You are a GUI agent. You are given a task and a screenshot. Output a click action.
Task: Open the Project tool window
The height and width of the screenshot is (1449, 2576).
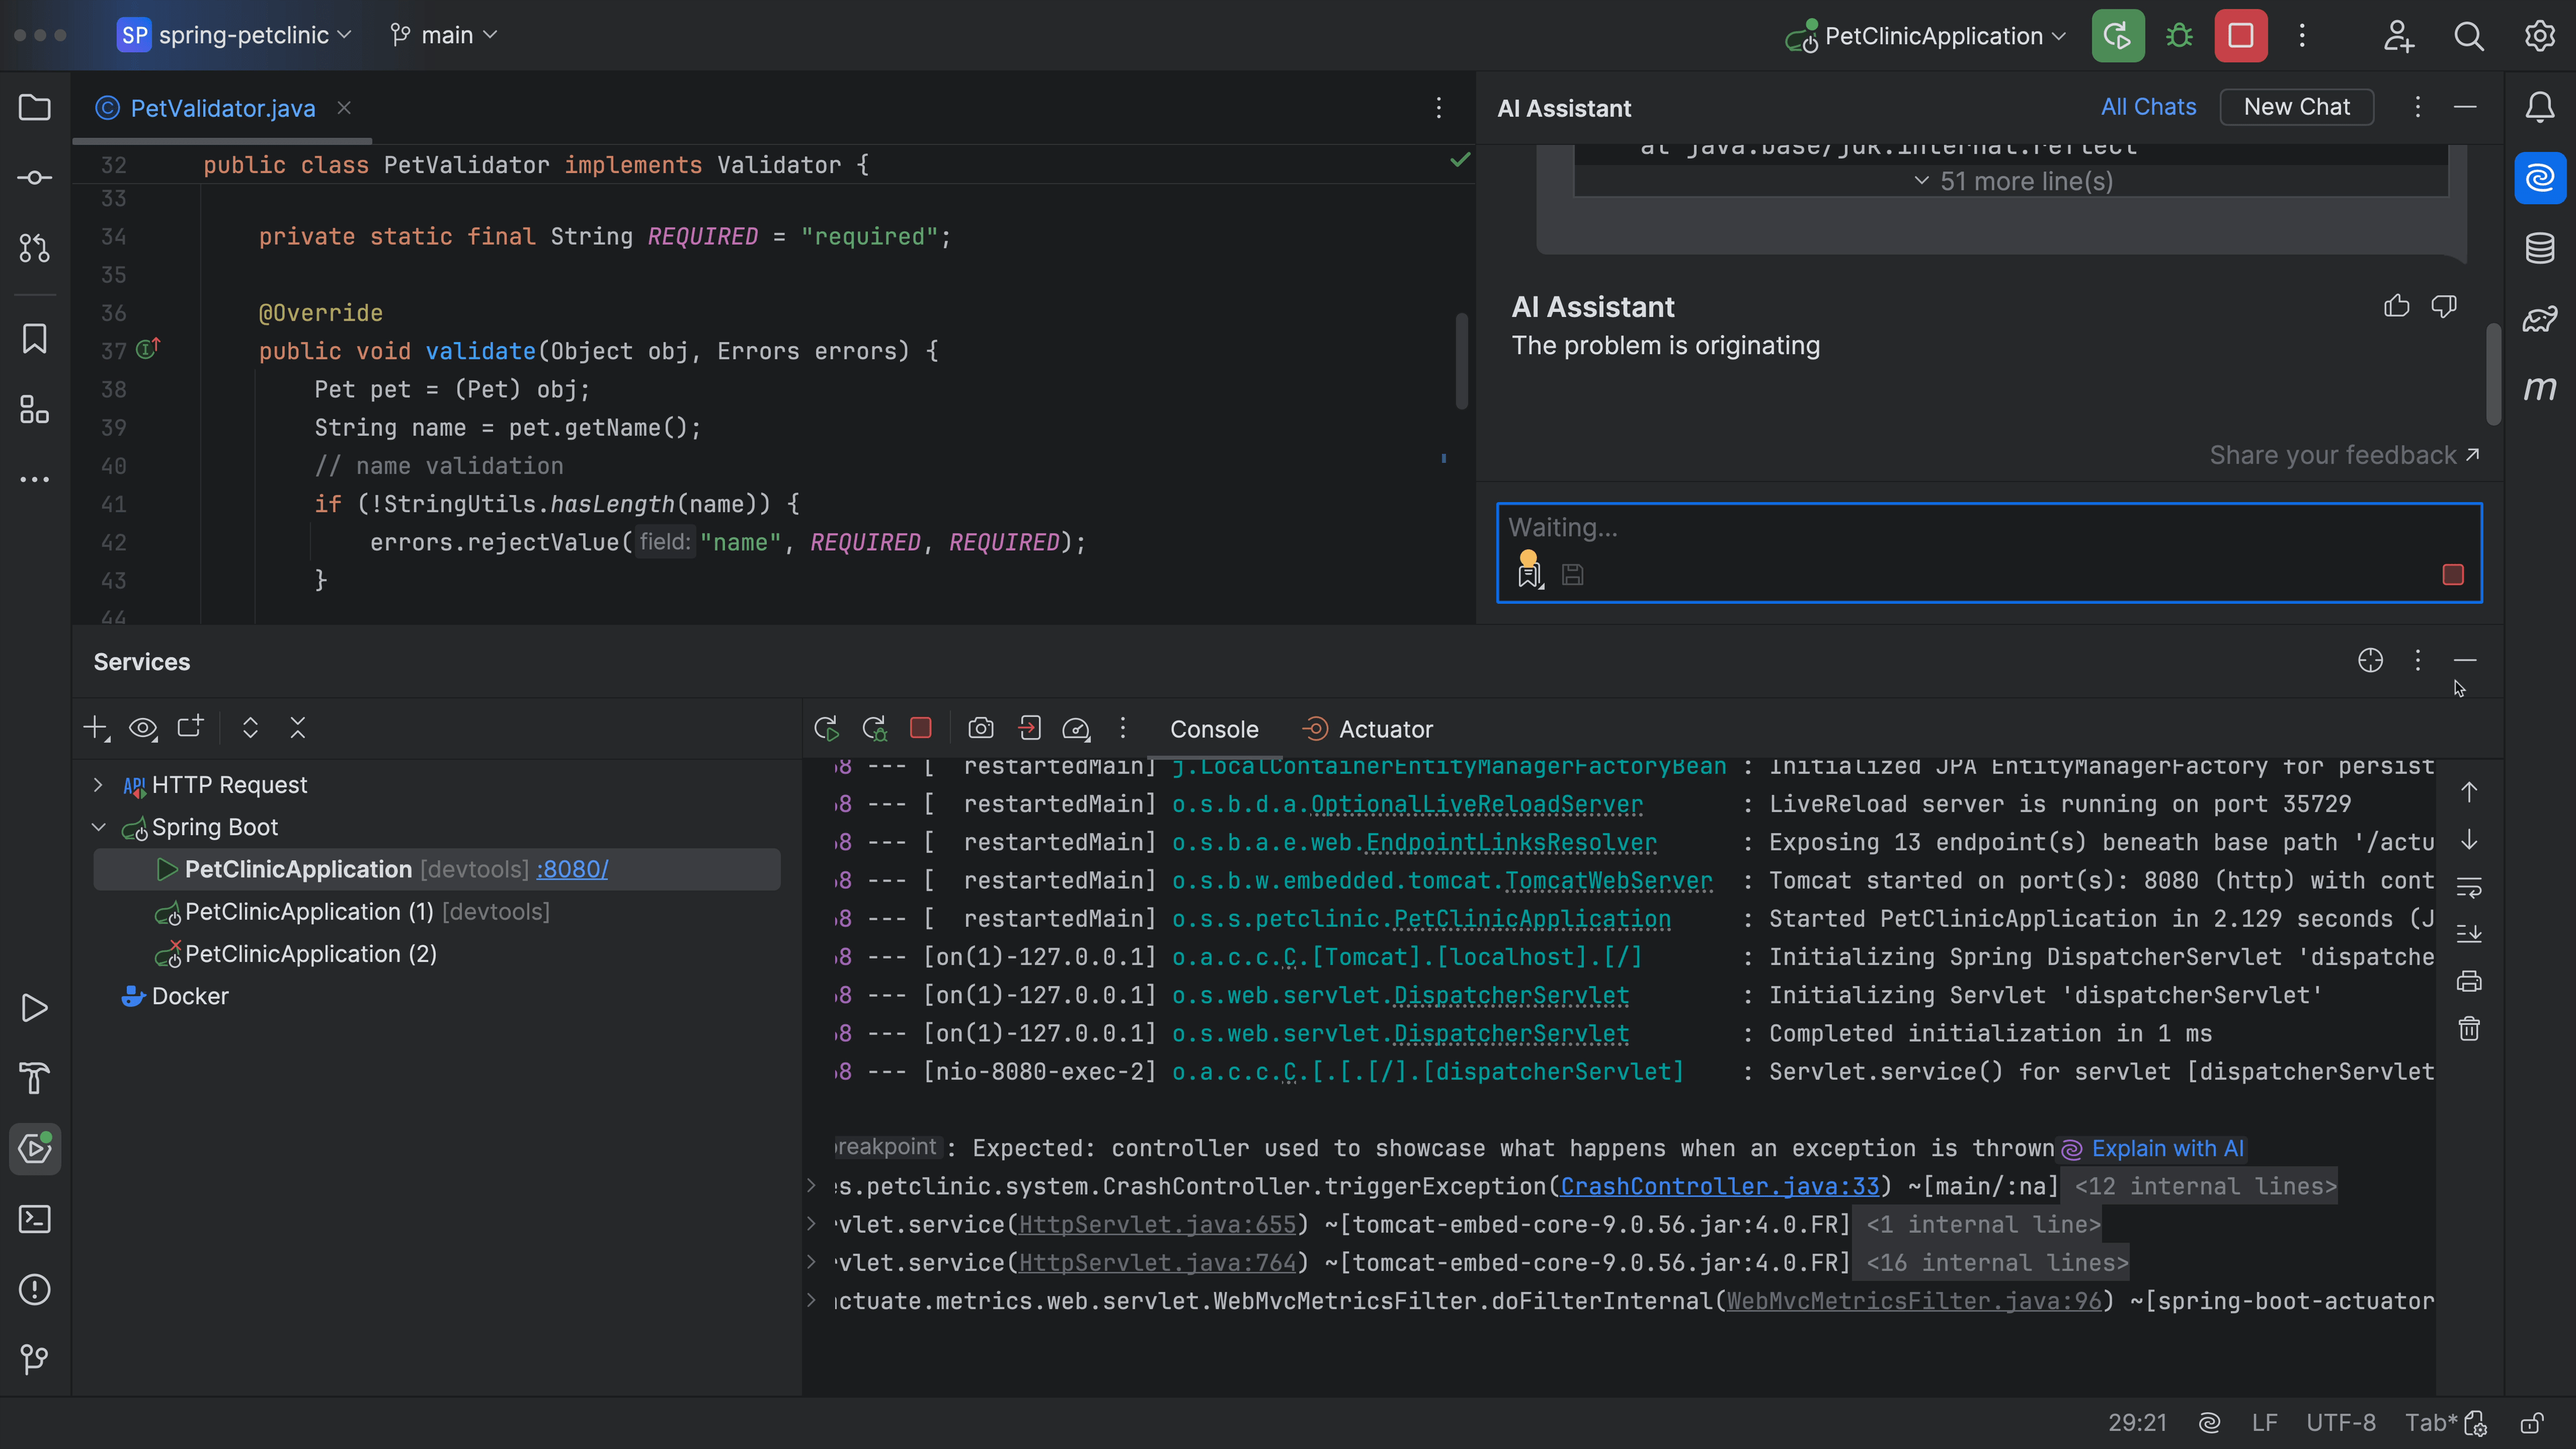pos(35,107)
